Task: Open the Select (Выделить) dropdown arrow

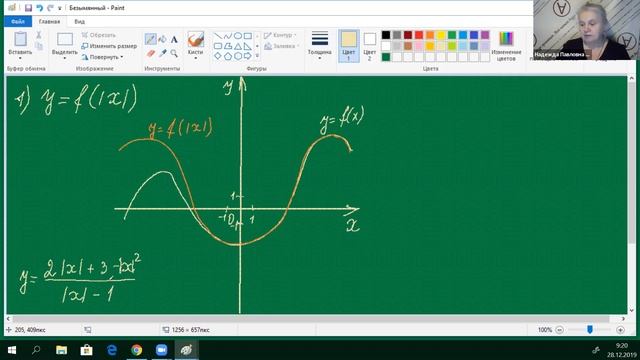Action: tap(64, 58)
